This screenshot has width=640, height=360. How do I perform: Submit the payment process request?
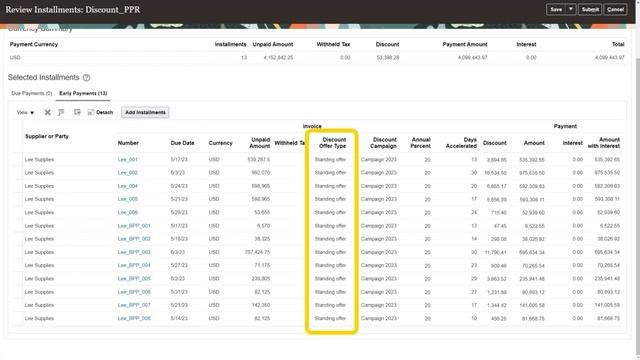click(590, 9)
